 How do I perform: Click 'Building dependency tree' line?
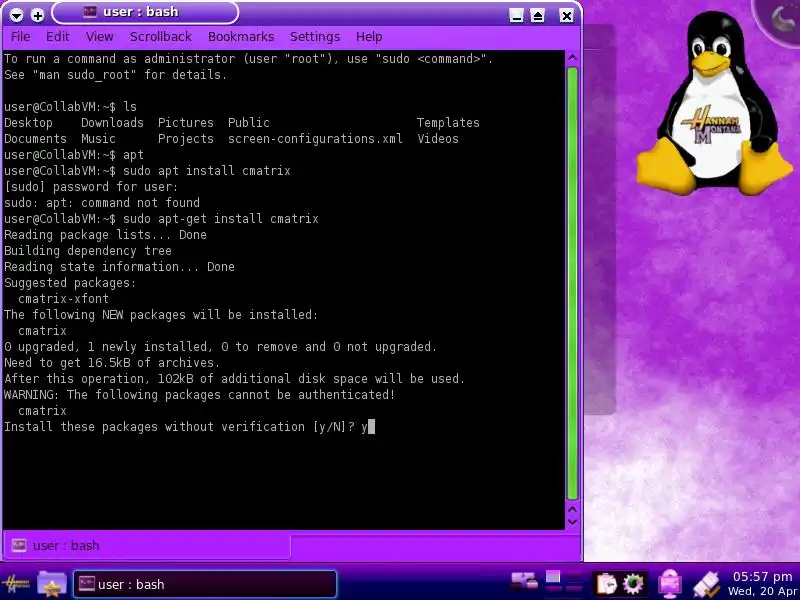[x=88, y=251]
